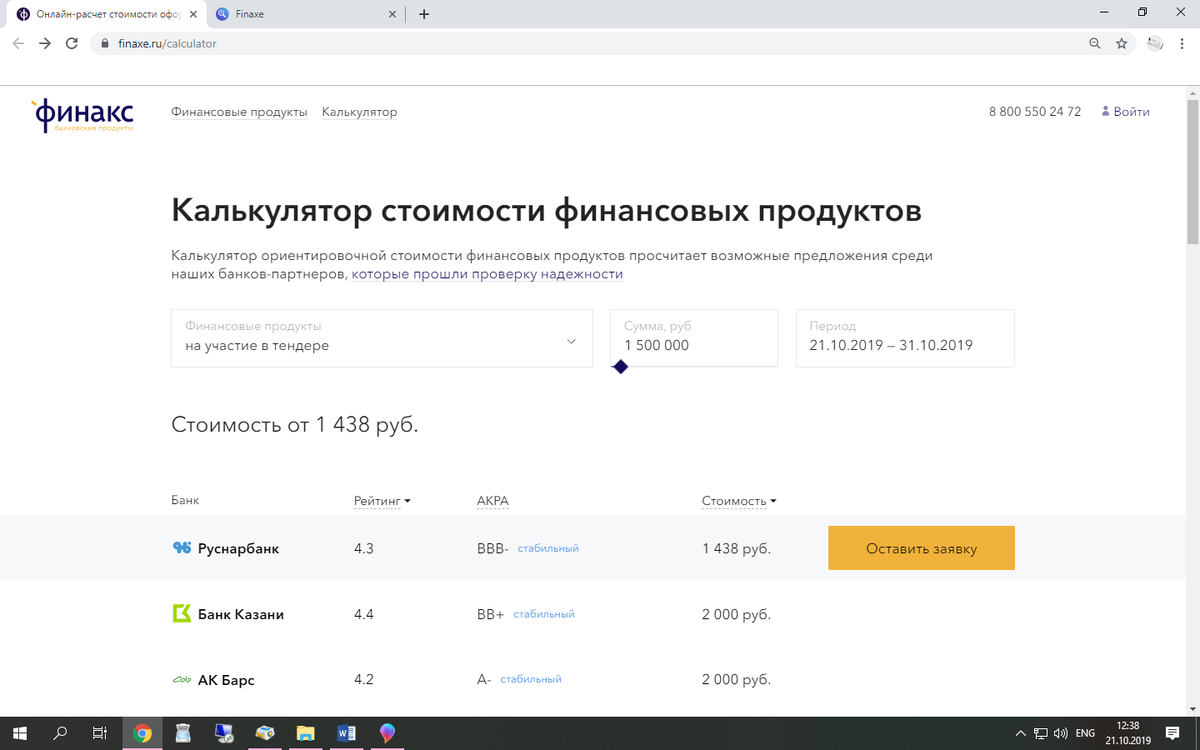Go back with the browser back arrow
This screenshot has height=750, width=1200.
(x=18, y=43)
